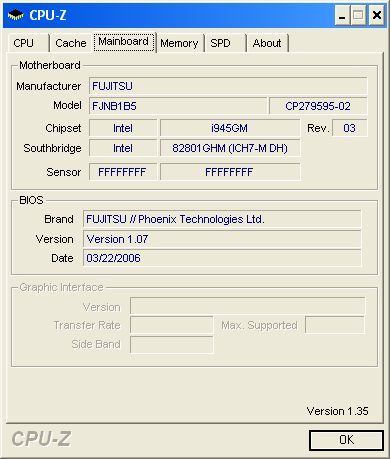Click the first Sensor FFFFFFFF field
391x459 pixels.
[123, 172]
